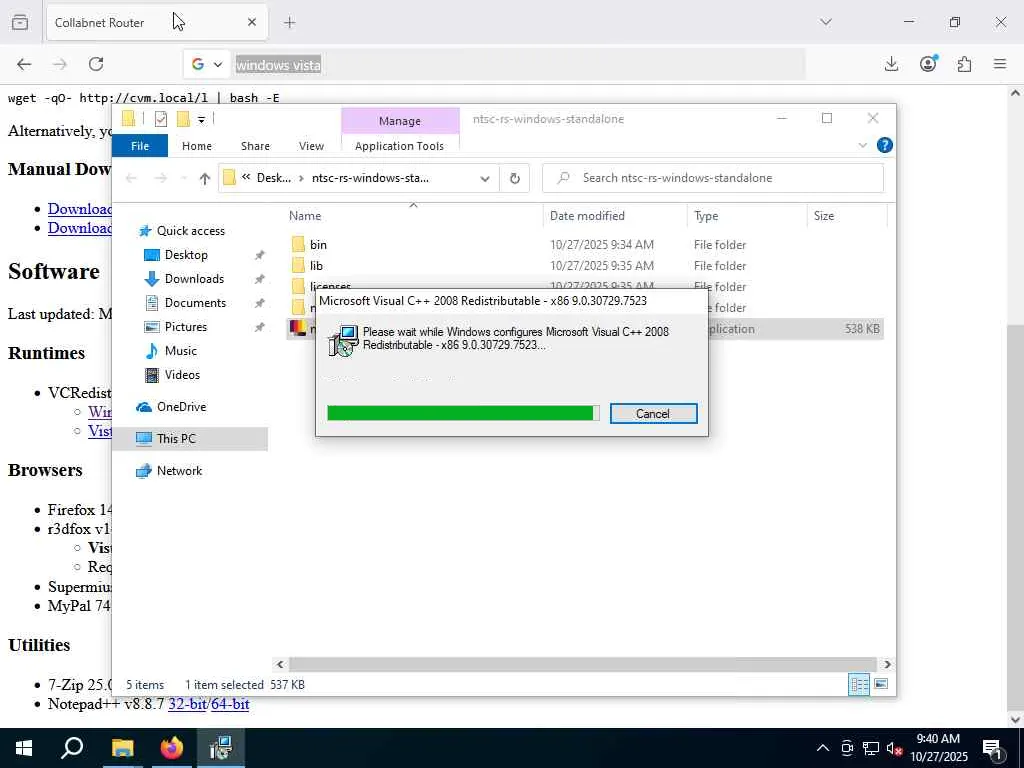Image resolution: width=1024 pixels, height=768 pixels.
Task: Open the Windows Start menu
Action: pos(24,748)
